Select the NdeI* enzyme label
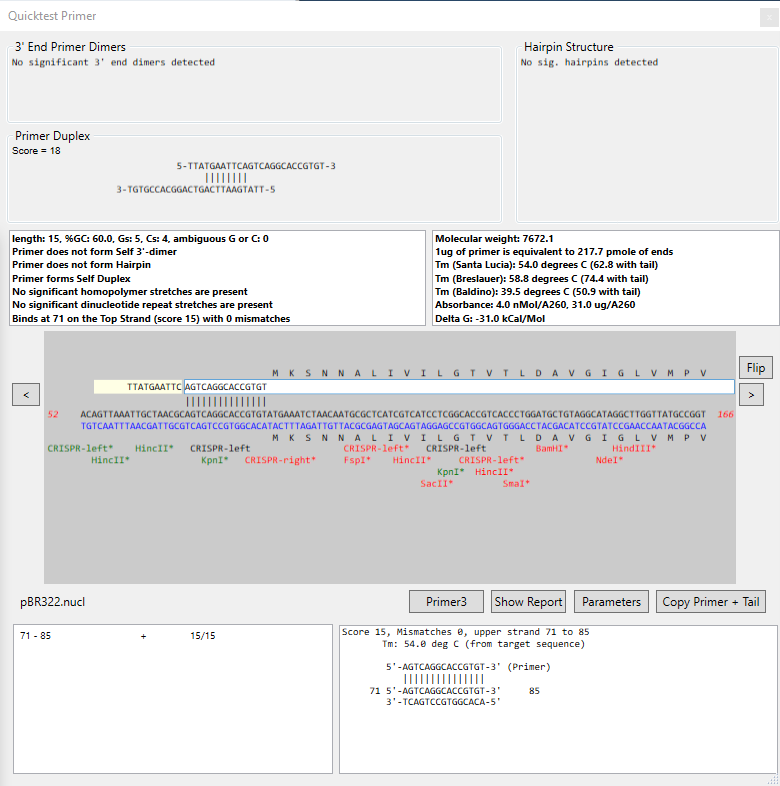Screen dimensions: 780x786 tap(609, 461)
